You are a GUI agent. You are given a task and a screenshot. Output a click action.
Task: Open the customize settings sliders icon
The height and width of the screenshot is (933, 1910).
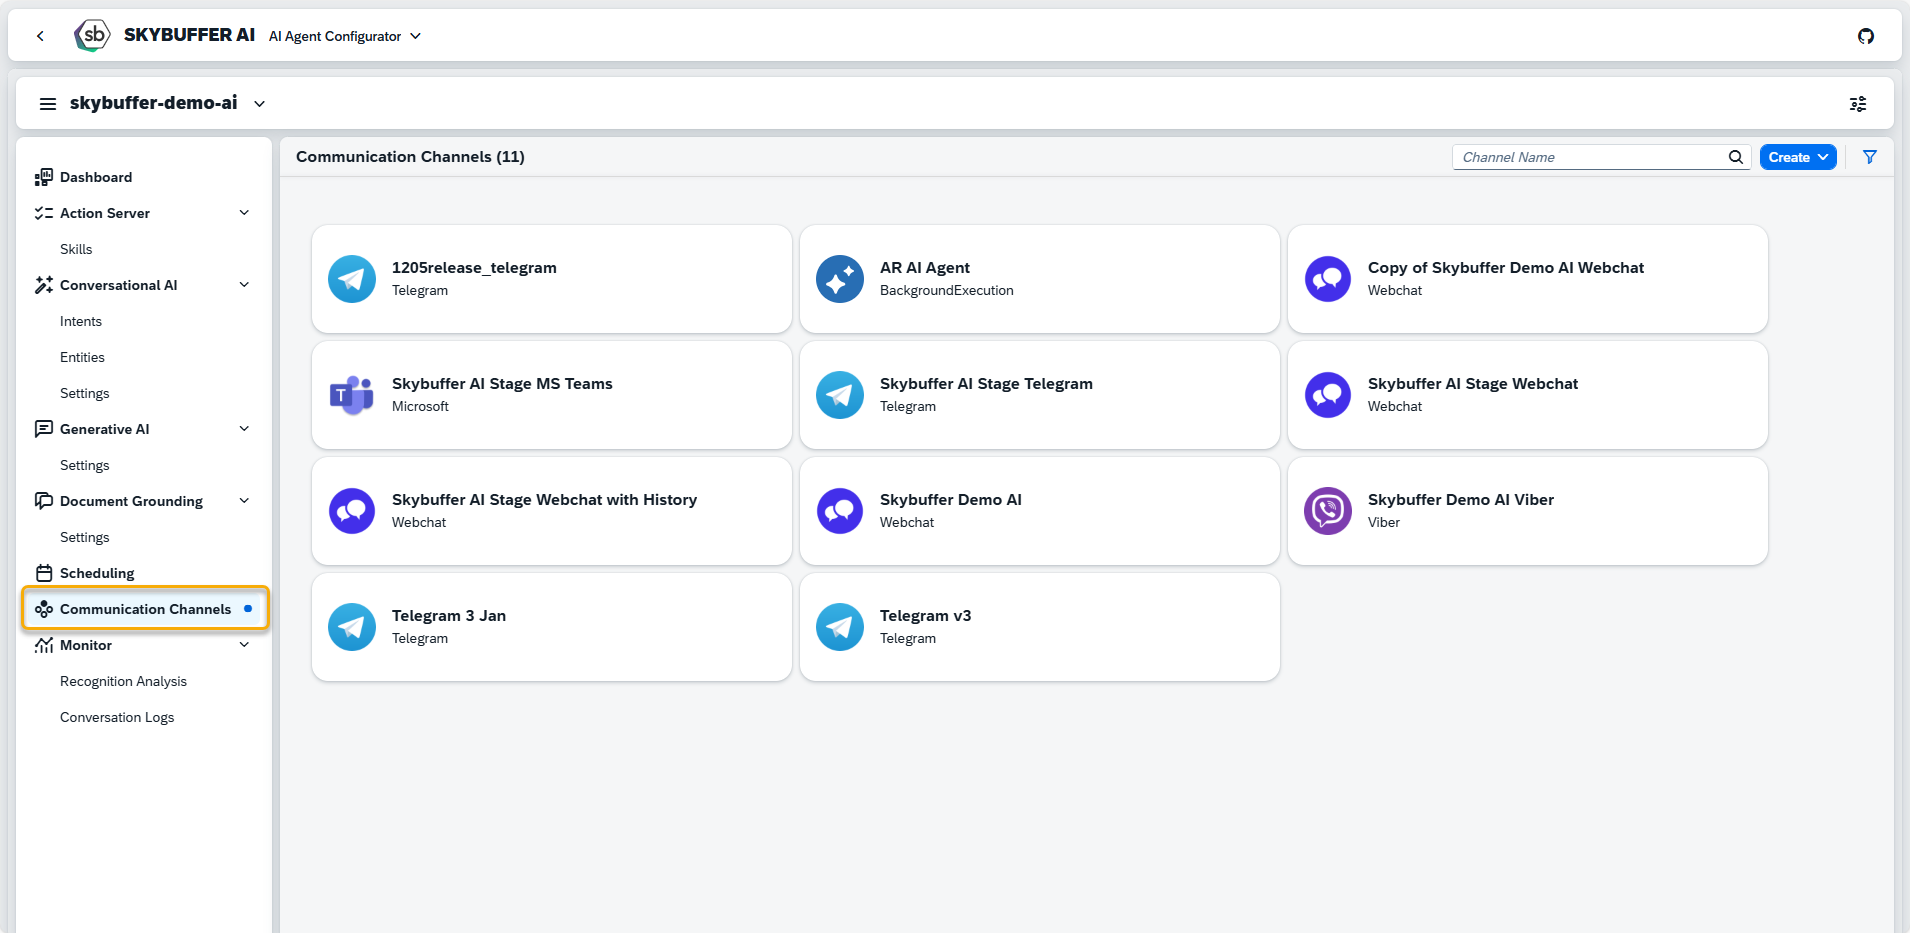coord(1858,103)
